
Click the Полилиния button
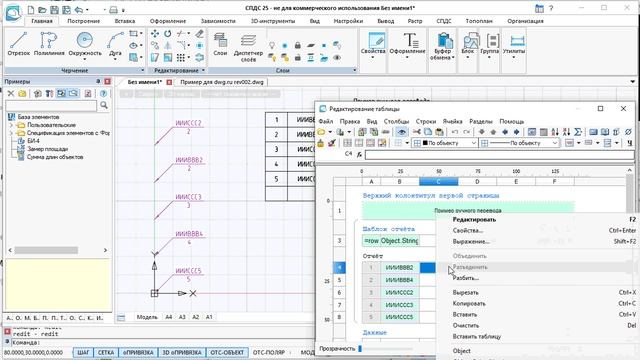coord(49,44)
